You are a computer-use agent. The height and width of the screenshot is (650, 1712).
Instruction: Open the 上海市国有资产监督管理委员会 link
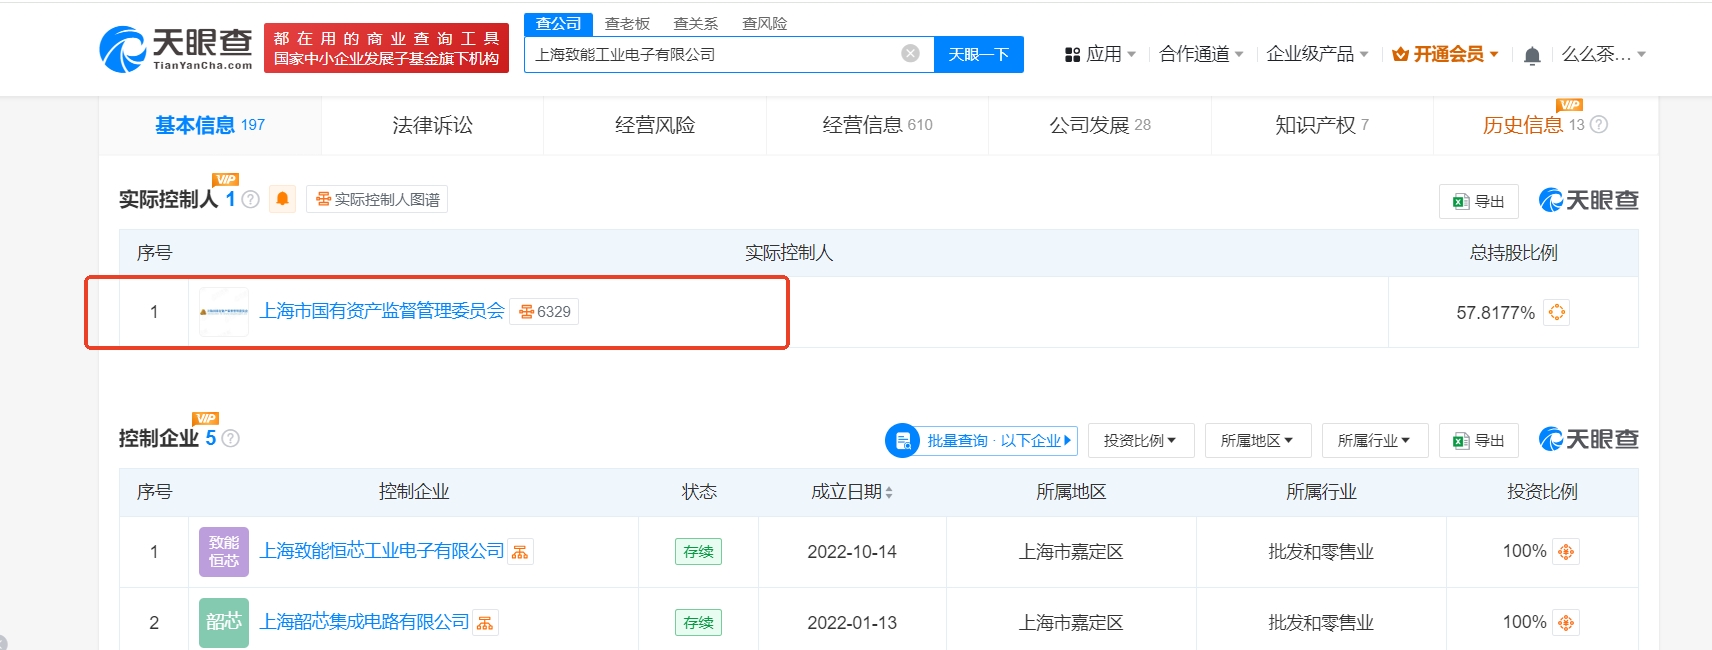(x=382, y=311)
